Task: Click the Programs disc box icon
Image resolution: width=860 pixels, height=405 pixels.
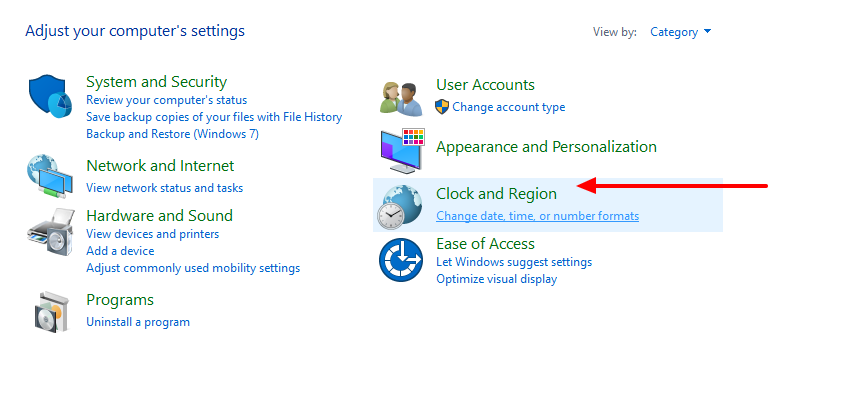Action: (52, 311)
